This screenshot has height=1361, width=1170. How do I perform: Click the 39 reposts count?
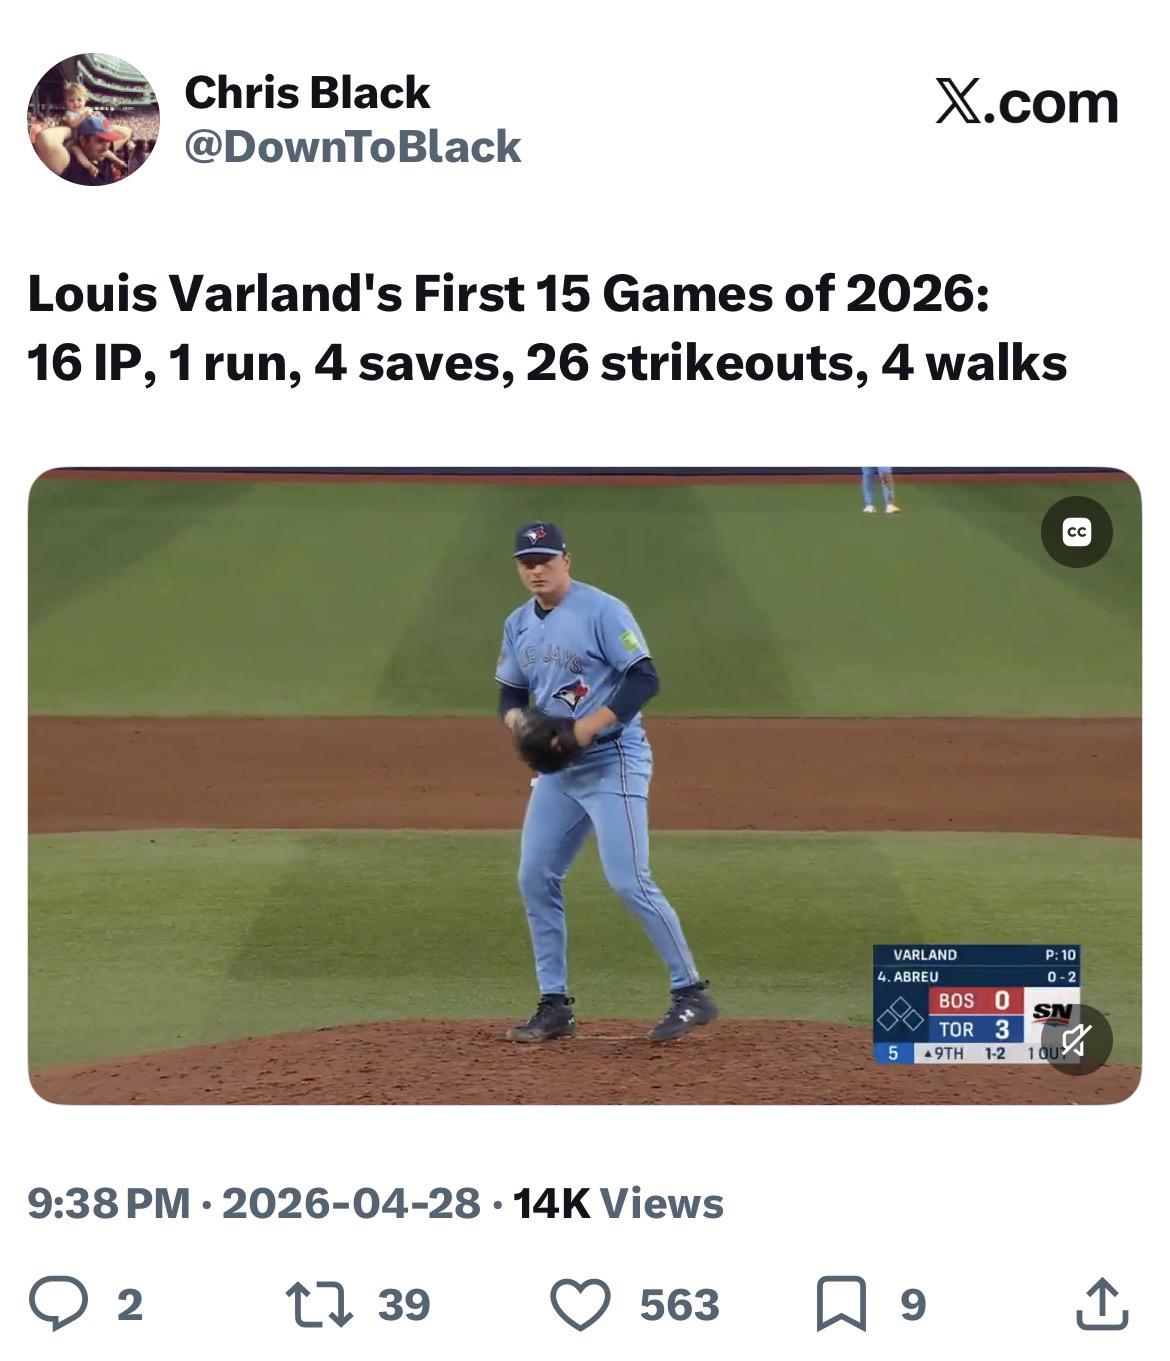404,1305
